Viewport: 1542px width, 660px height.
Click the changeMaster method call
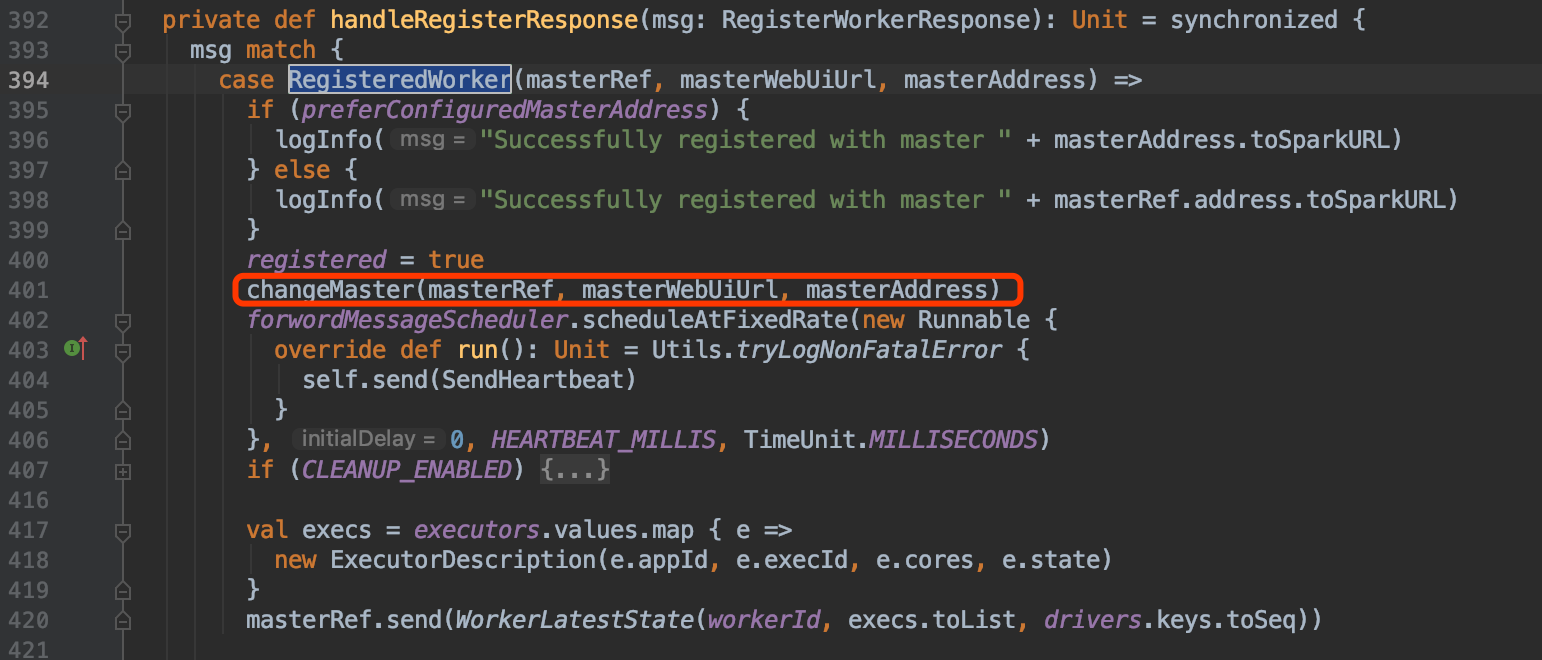[330, 290]
